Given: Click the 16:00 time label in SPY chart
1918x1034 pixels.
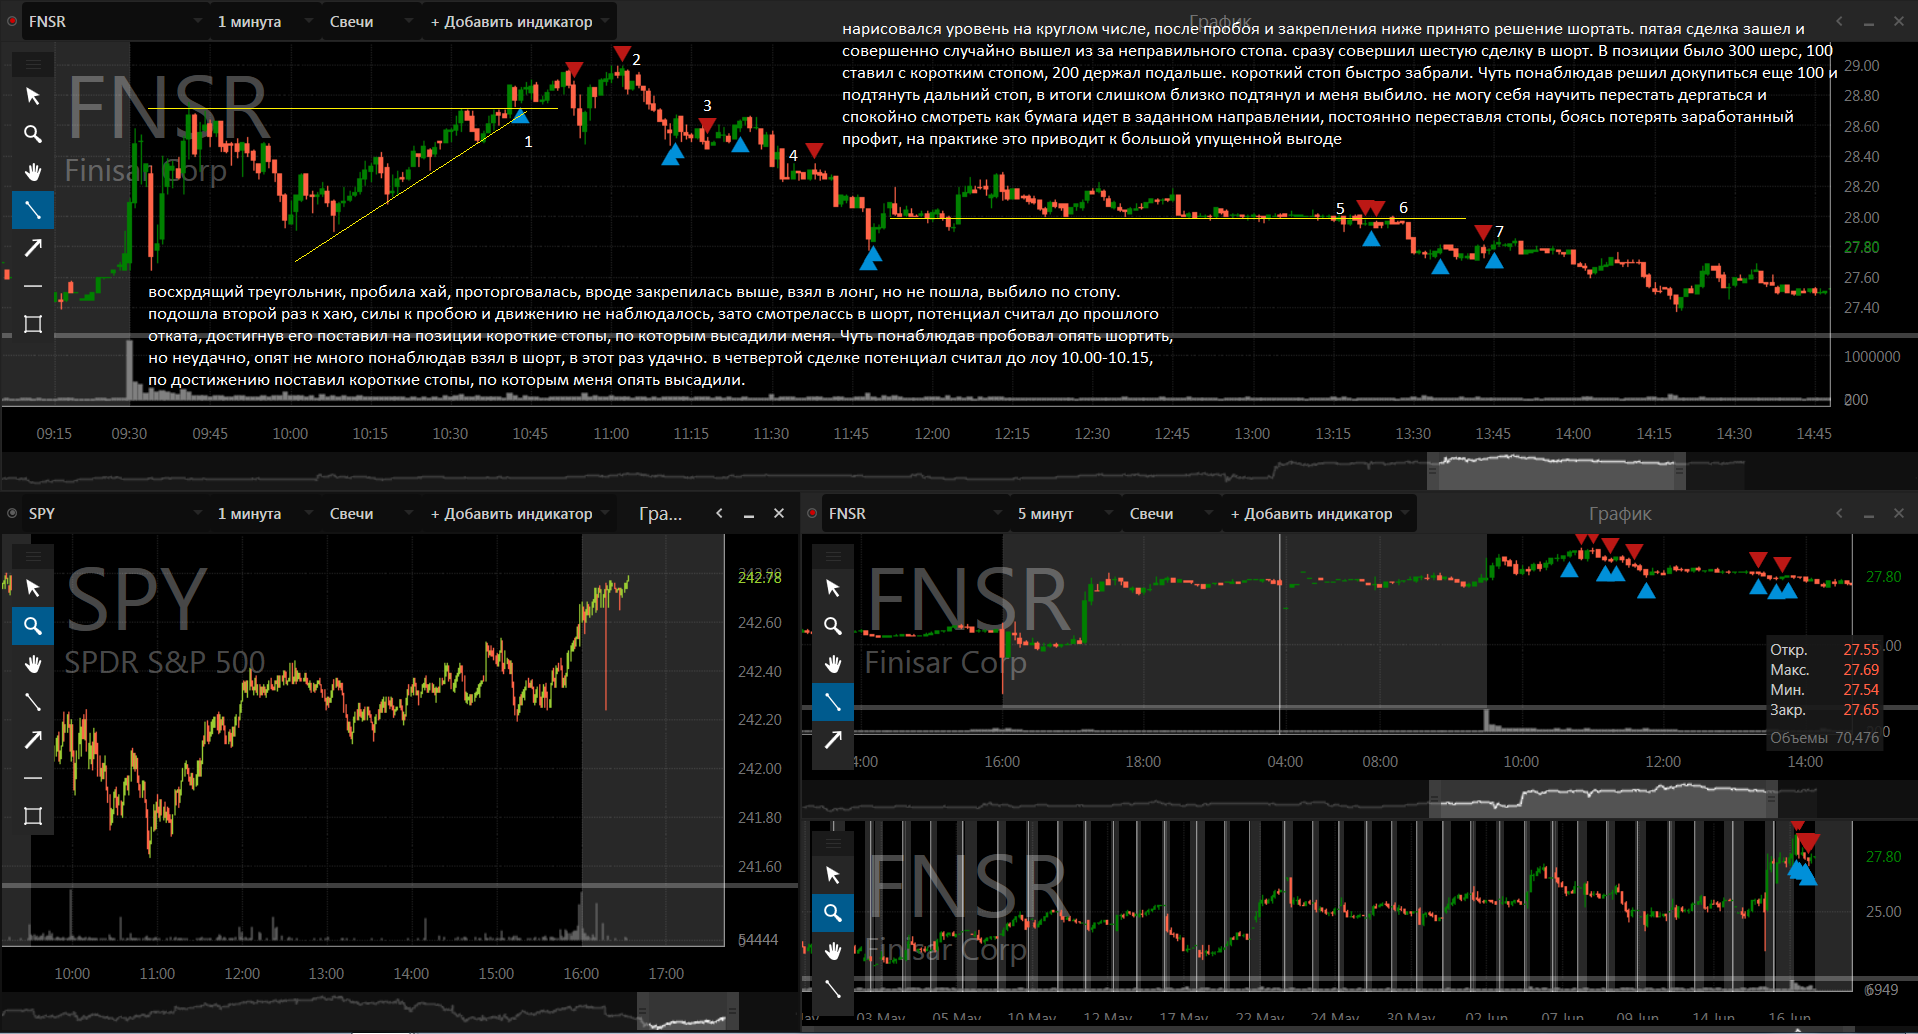Looking at the screenshot, I should coord(581,973).
